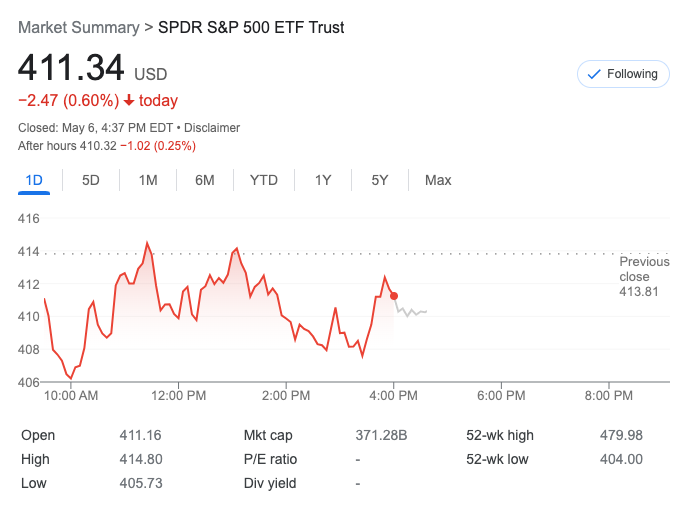Switch to the 5D chart range
Viewport: 684px width, 505px height.
pyautogui.click(x=91, y=180)
